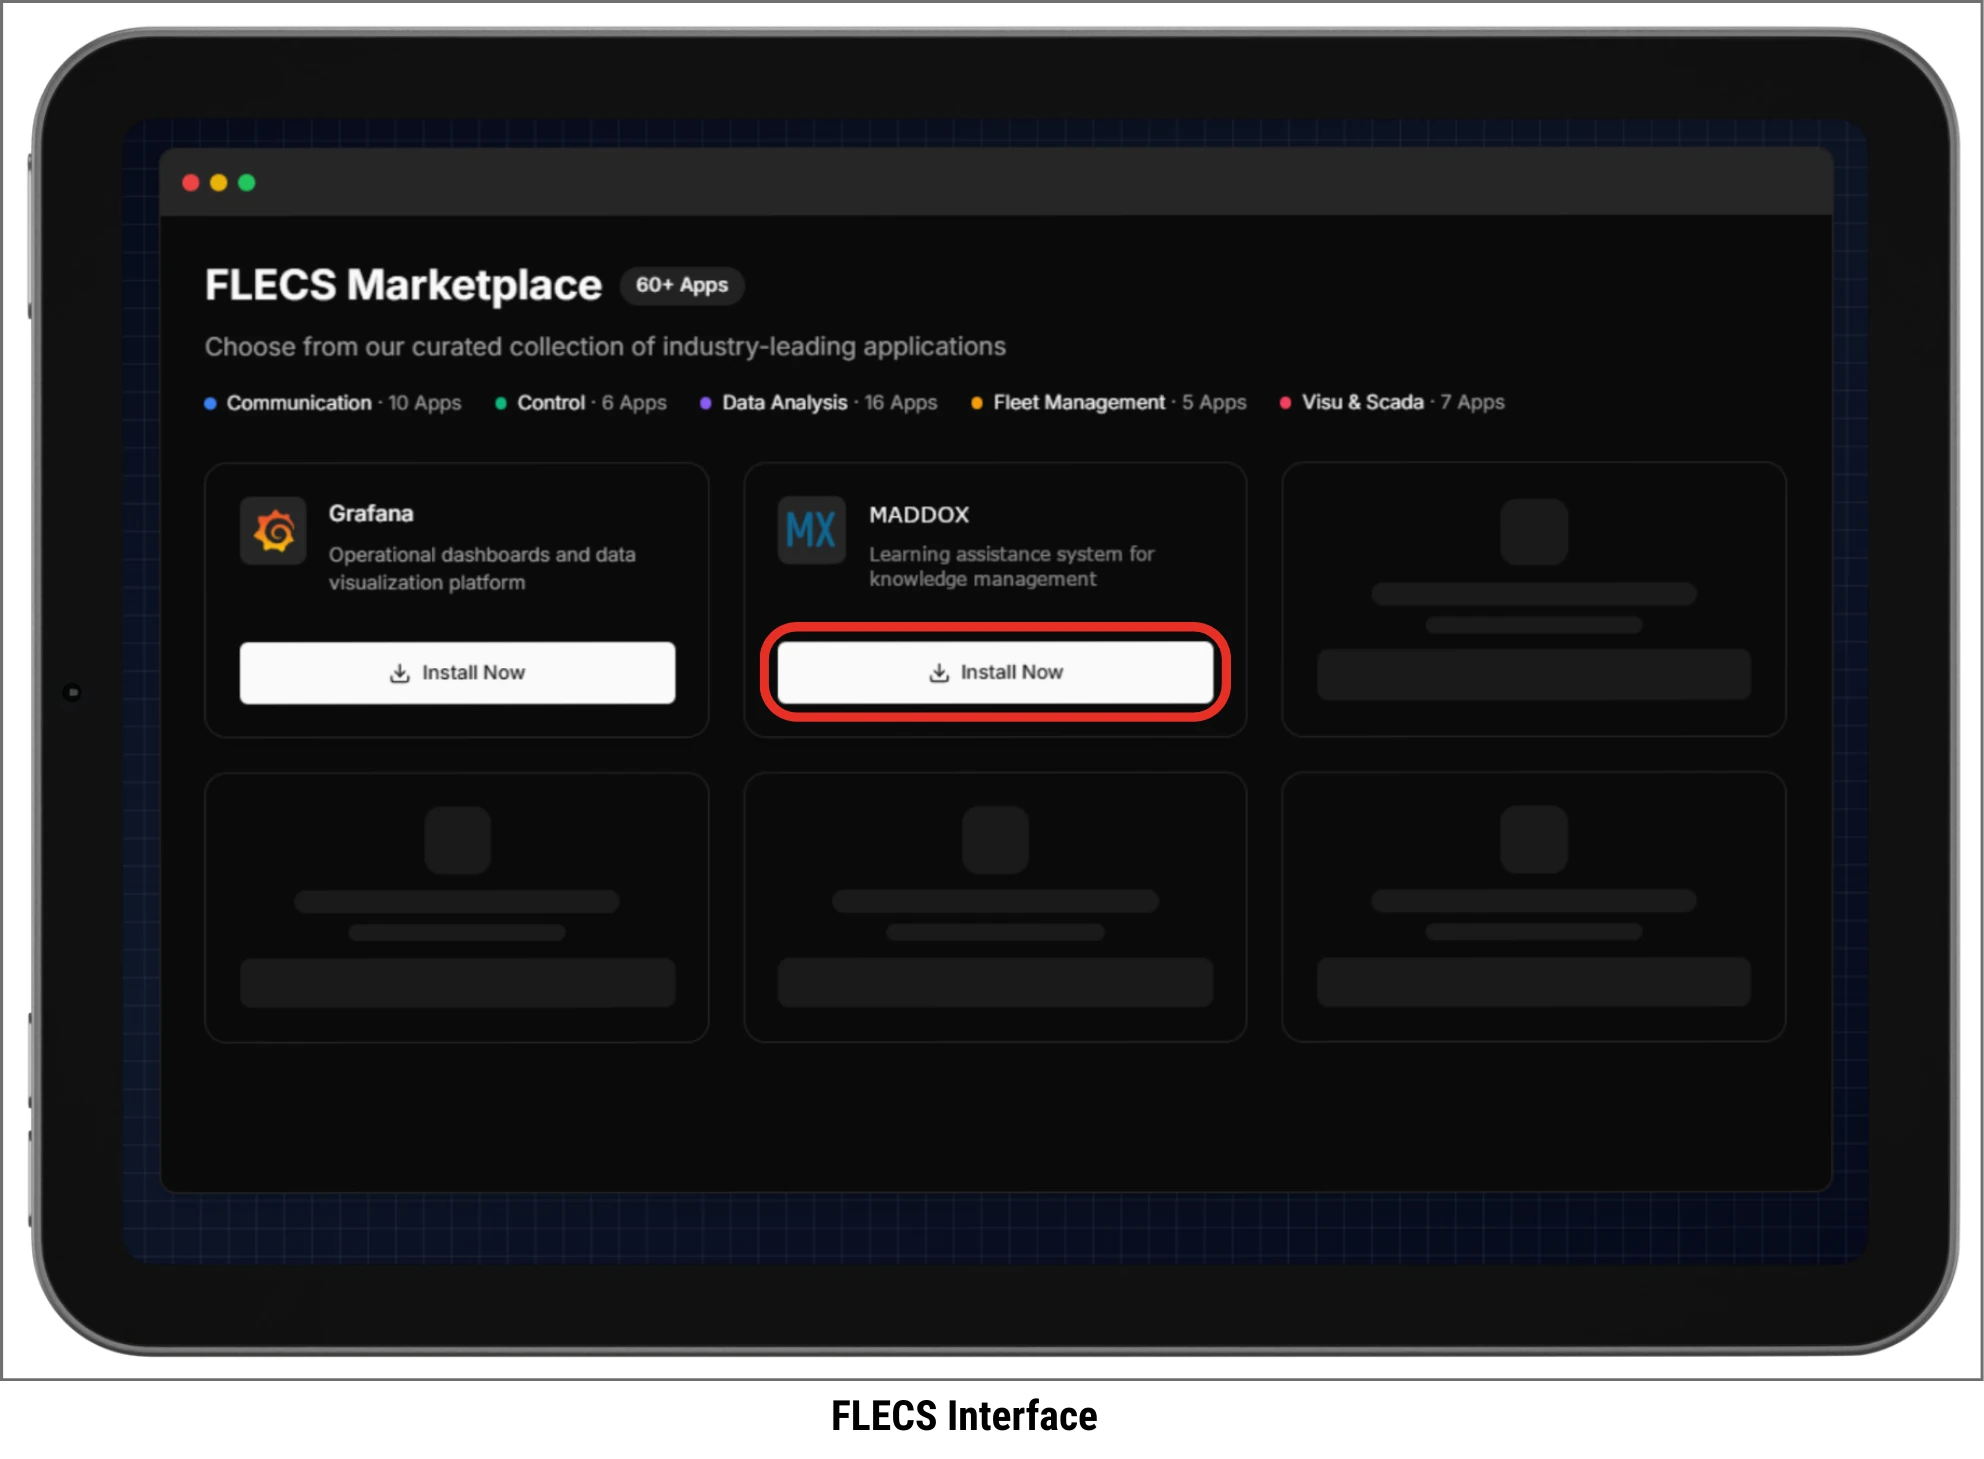Image resolution: width=1984 pixels, height=1459 pixels.
Task: Click the pink Visu & Scada dot
Action: [1286, 403]
